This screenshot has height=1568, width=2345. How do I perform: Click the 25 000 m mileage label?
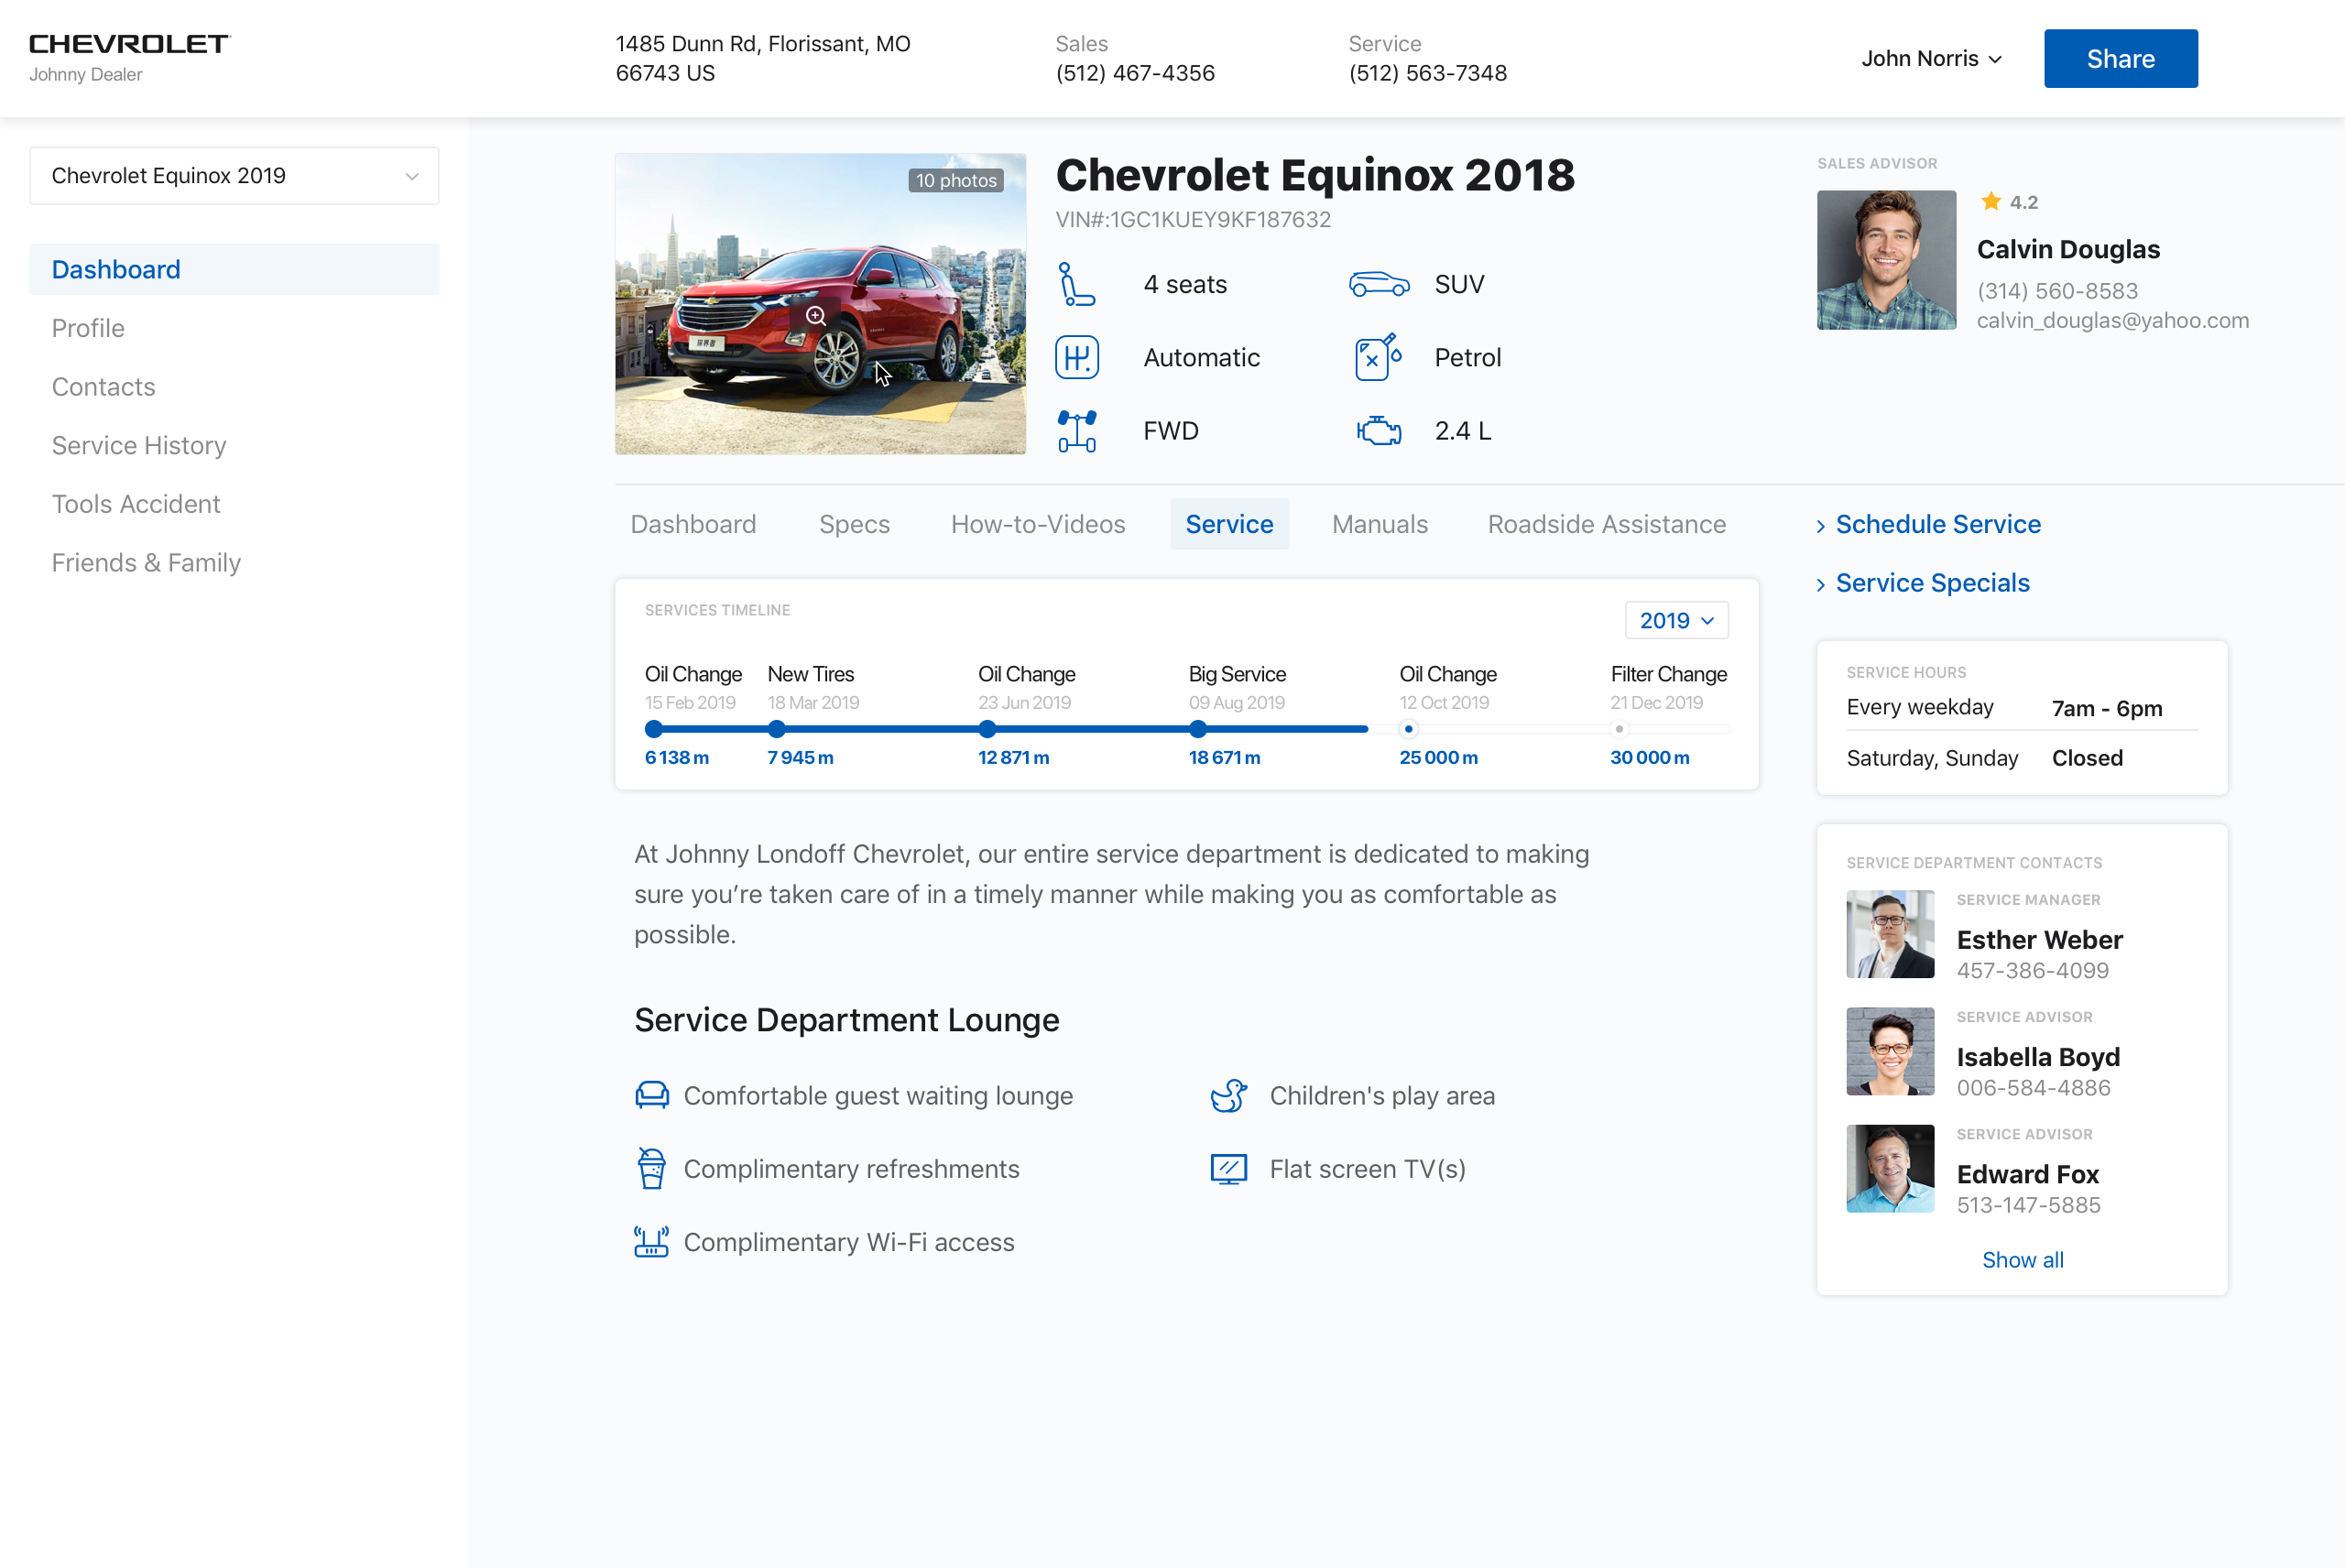point(1439,757)
